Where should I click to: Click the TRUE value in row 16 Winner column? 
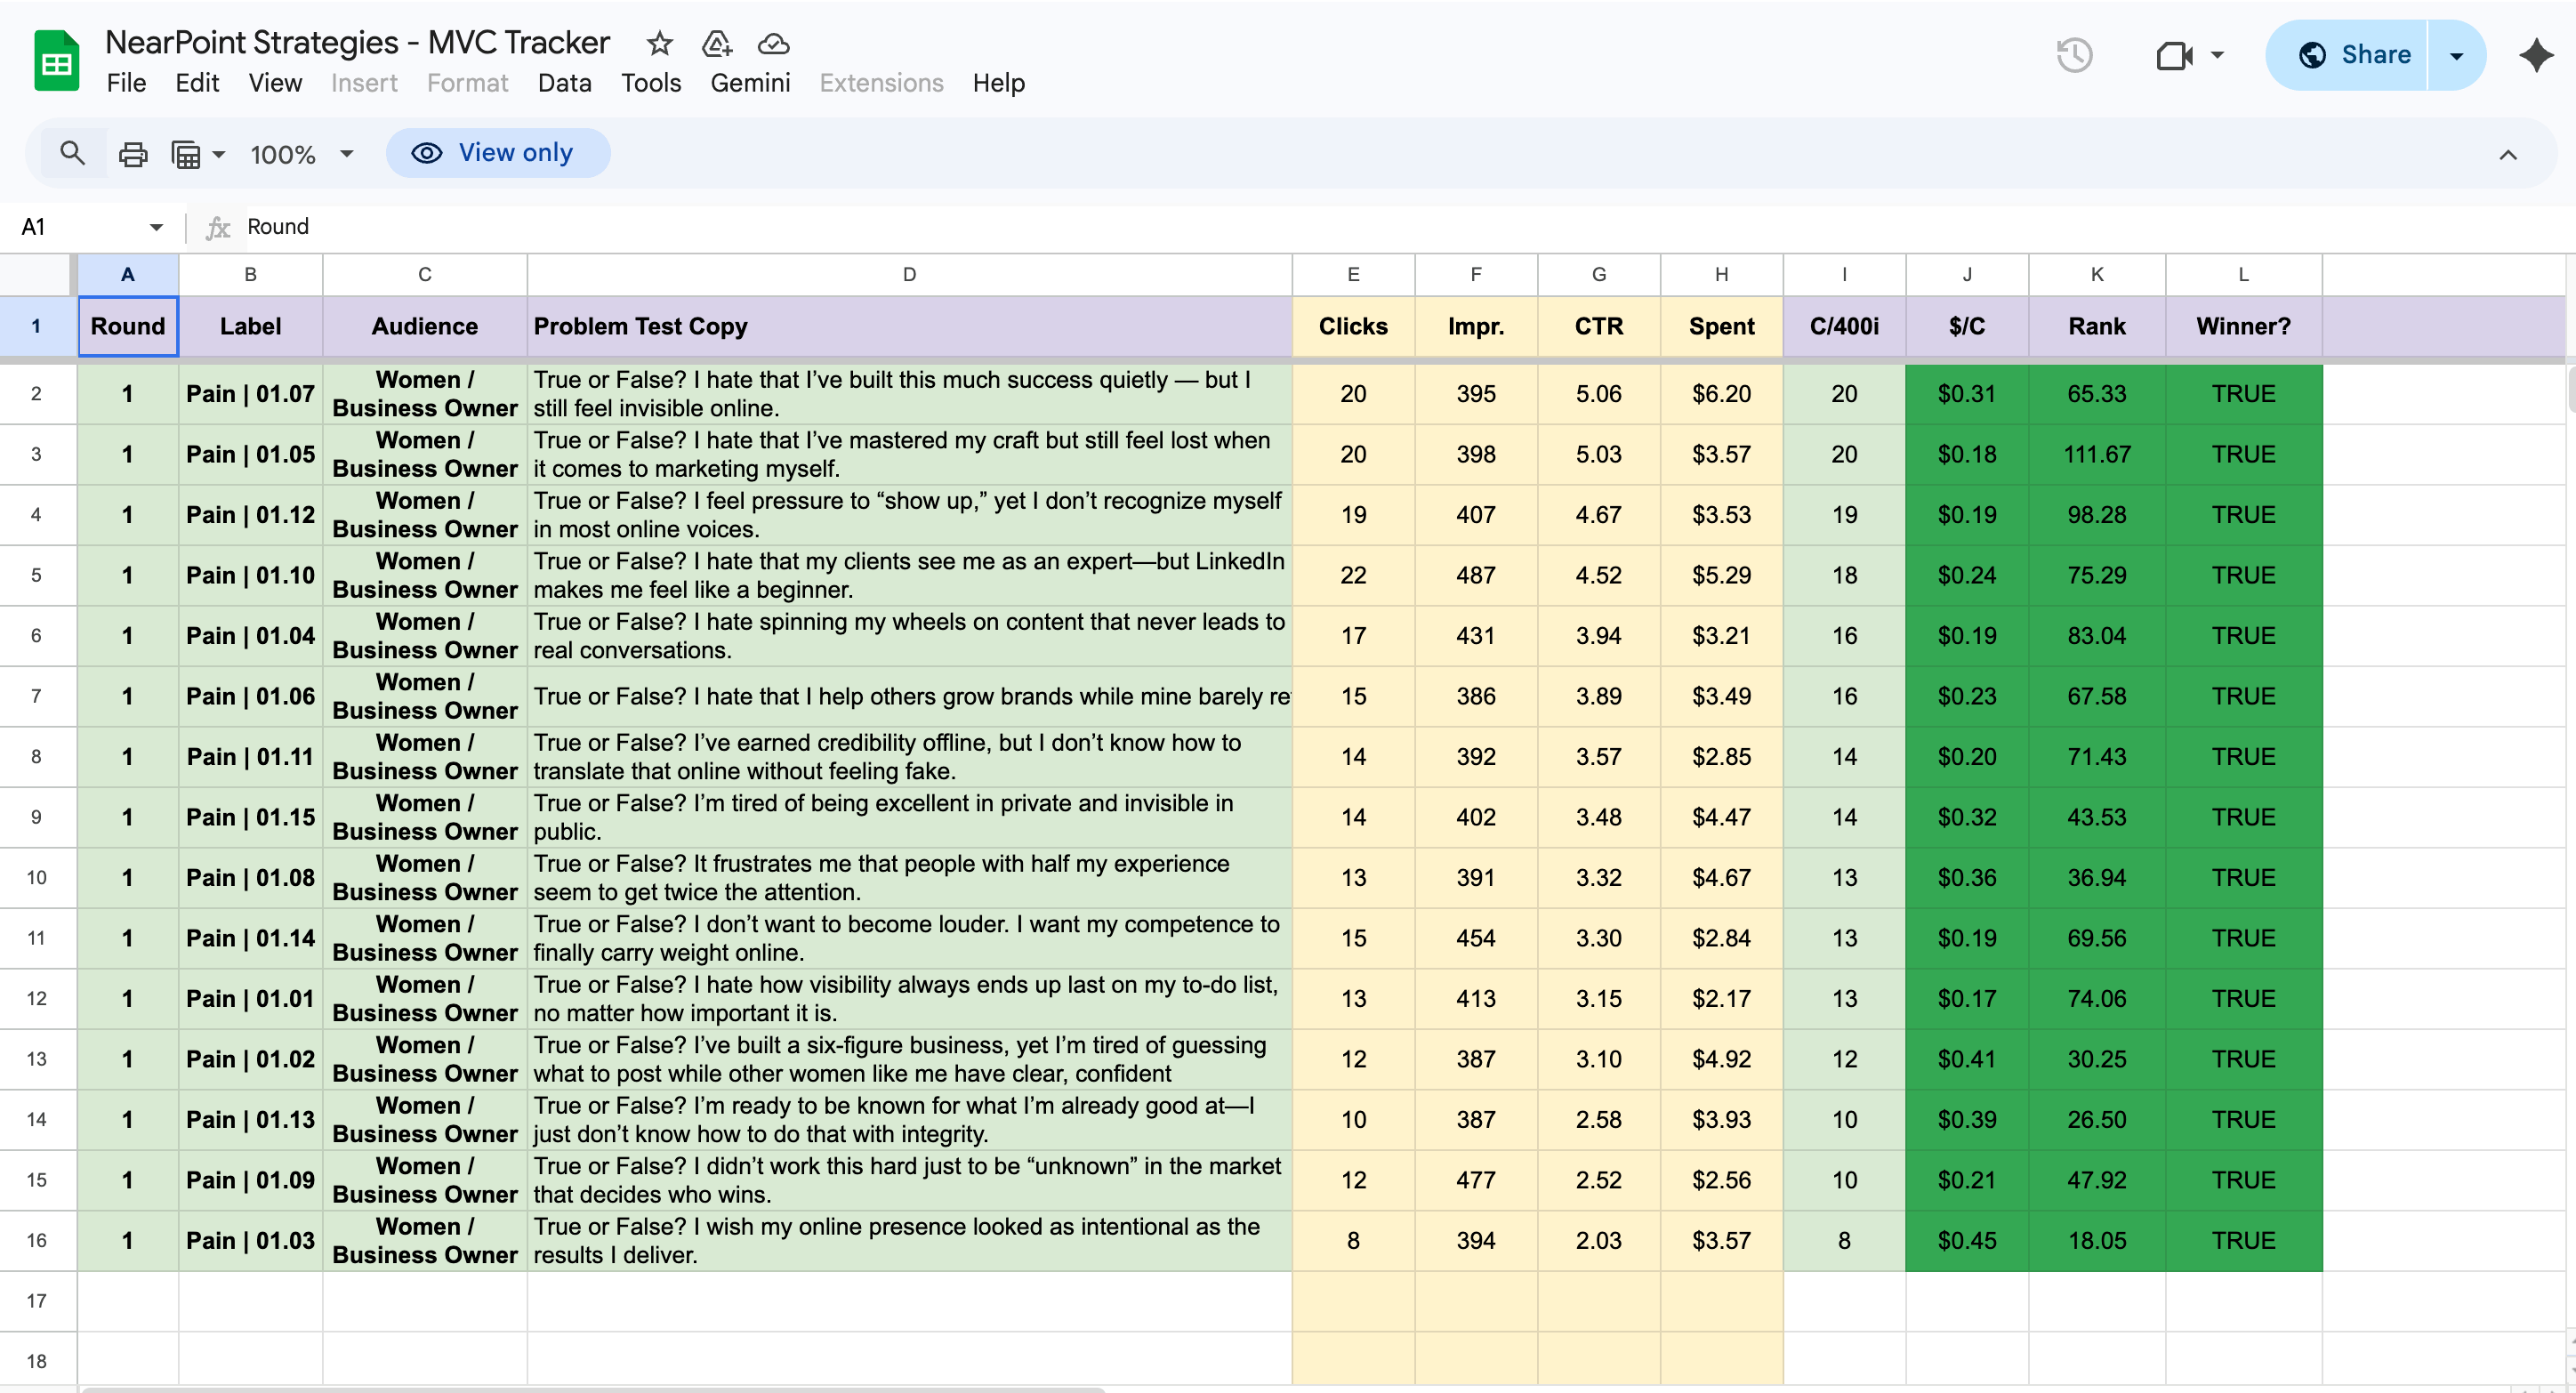click(x=2242, y=1240)
